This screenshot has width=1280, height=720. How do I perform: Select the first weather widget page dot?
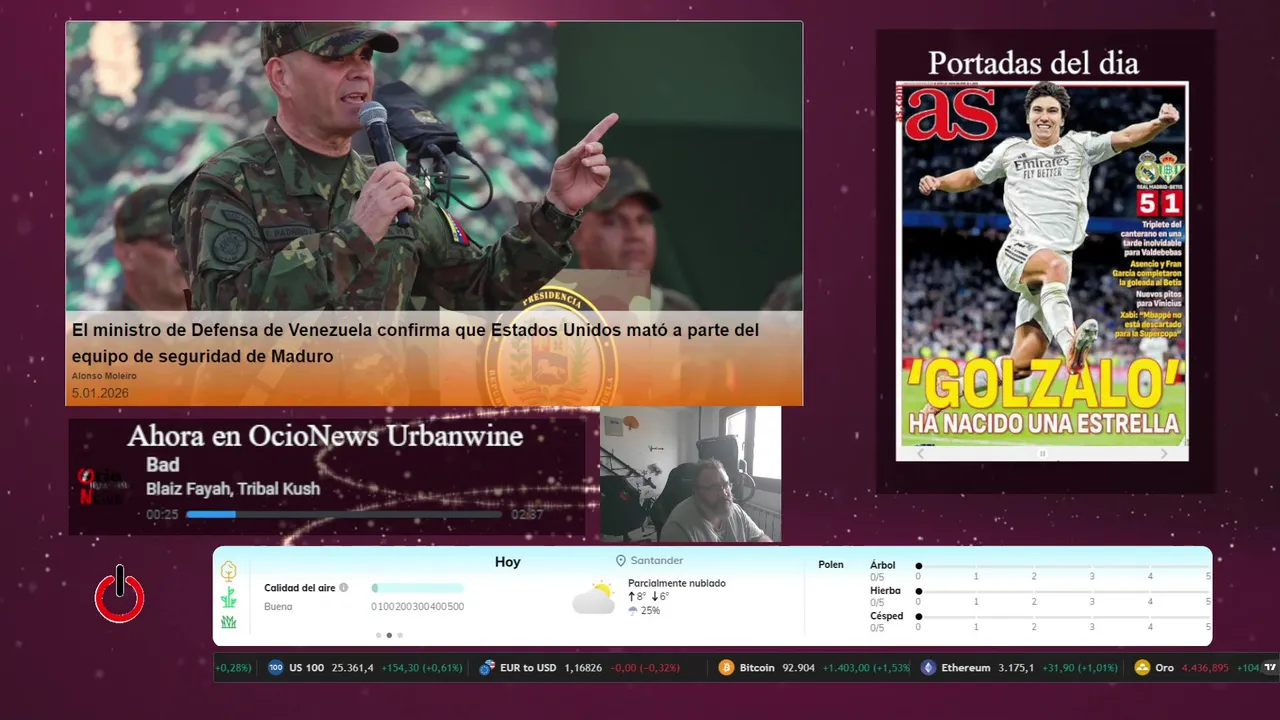click(x=378, y=635)
